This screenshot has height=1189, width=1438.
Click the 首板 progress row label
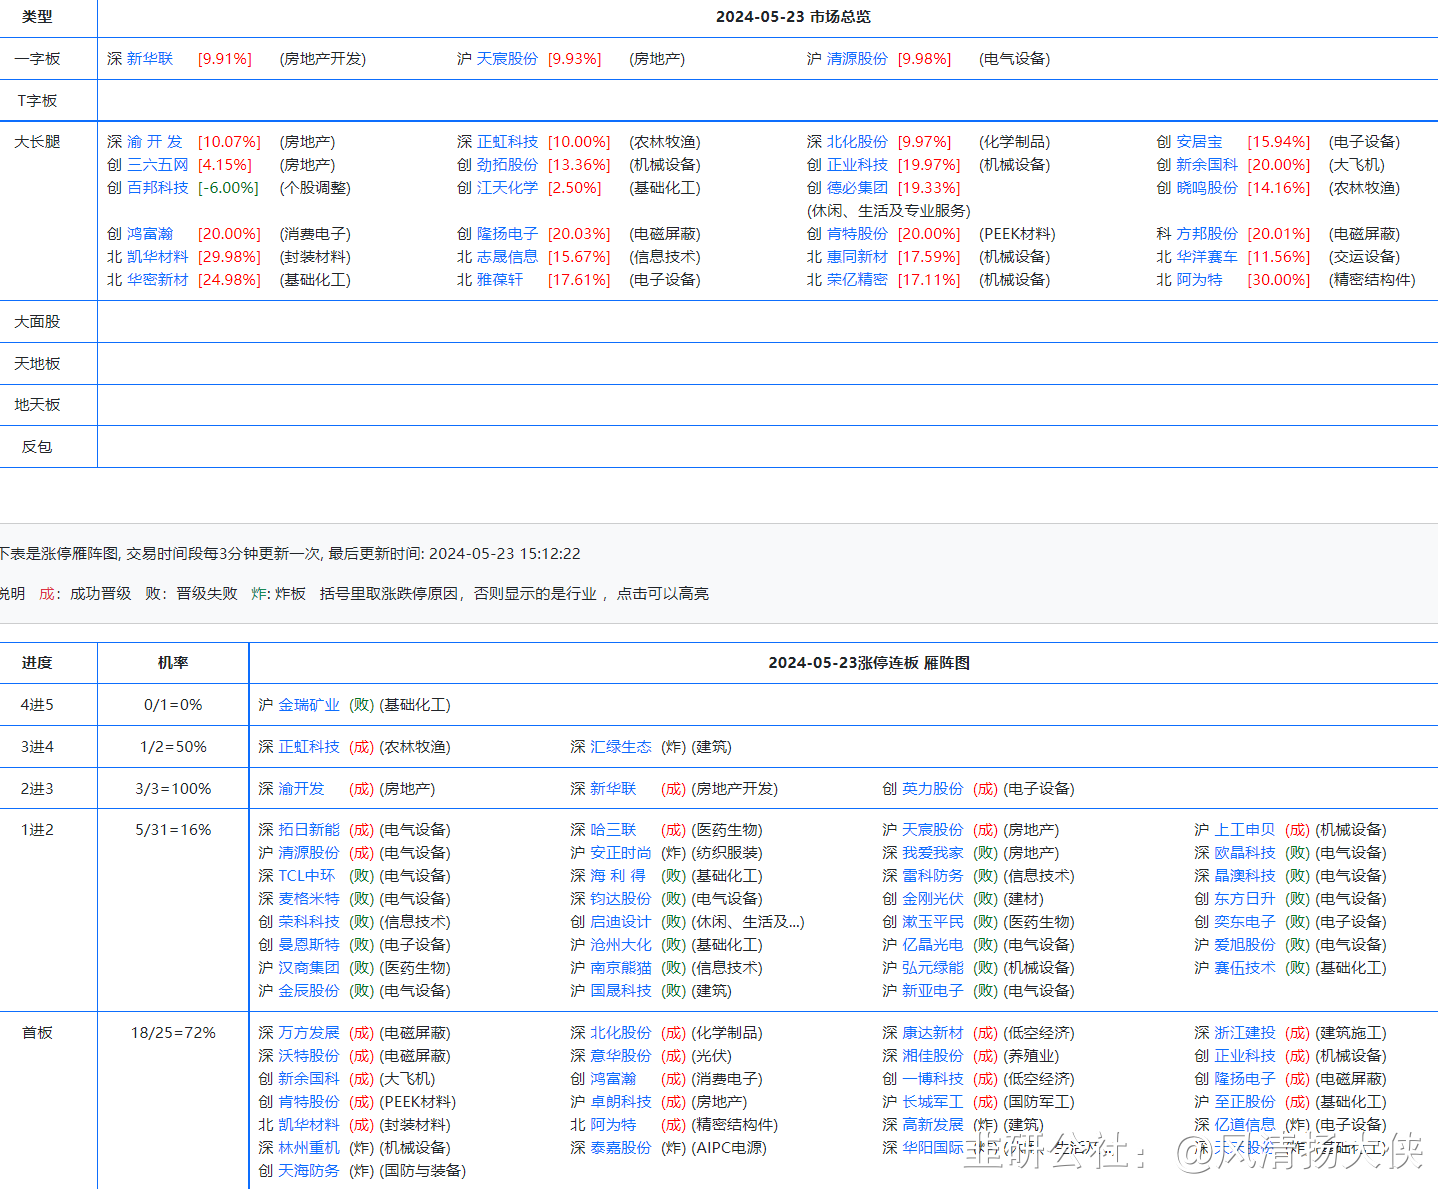(x=37, y=1033)
